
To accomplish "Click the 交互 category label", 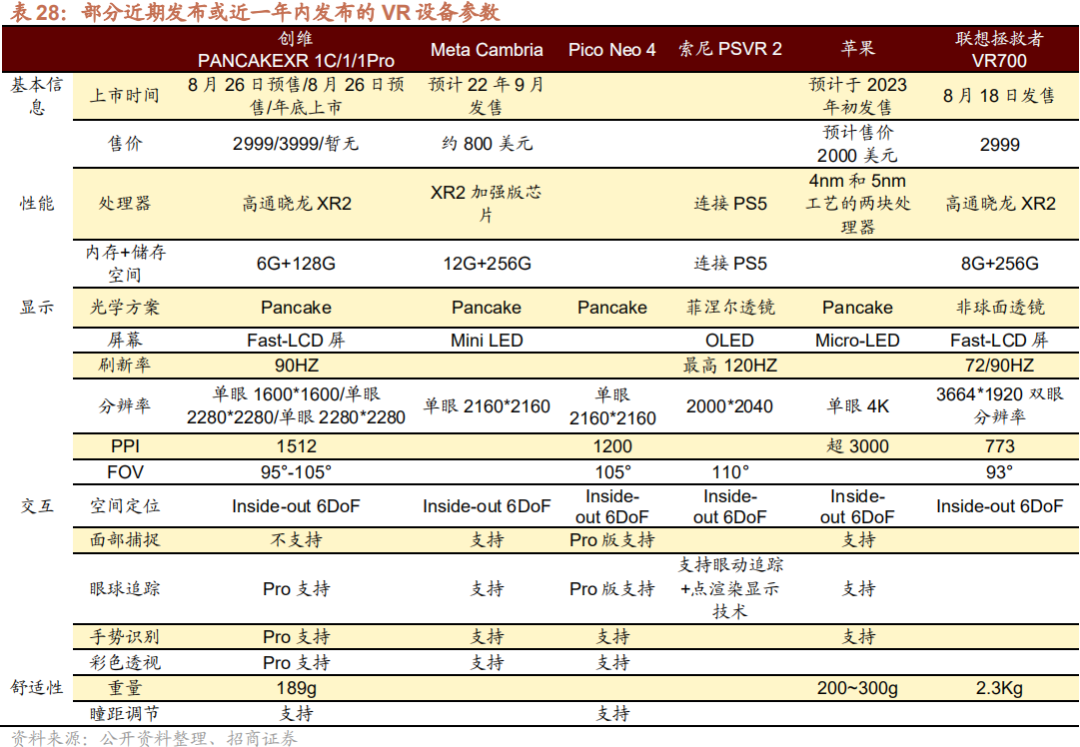I will point(37,506).
